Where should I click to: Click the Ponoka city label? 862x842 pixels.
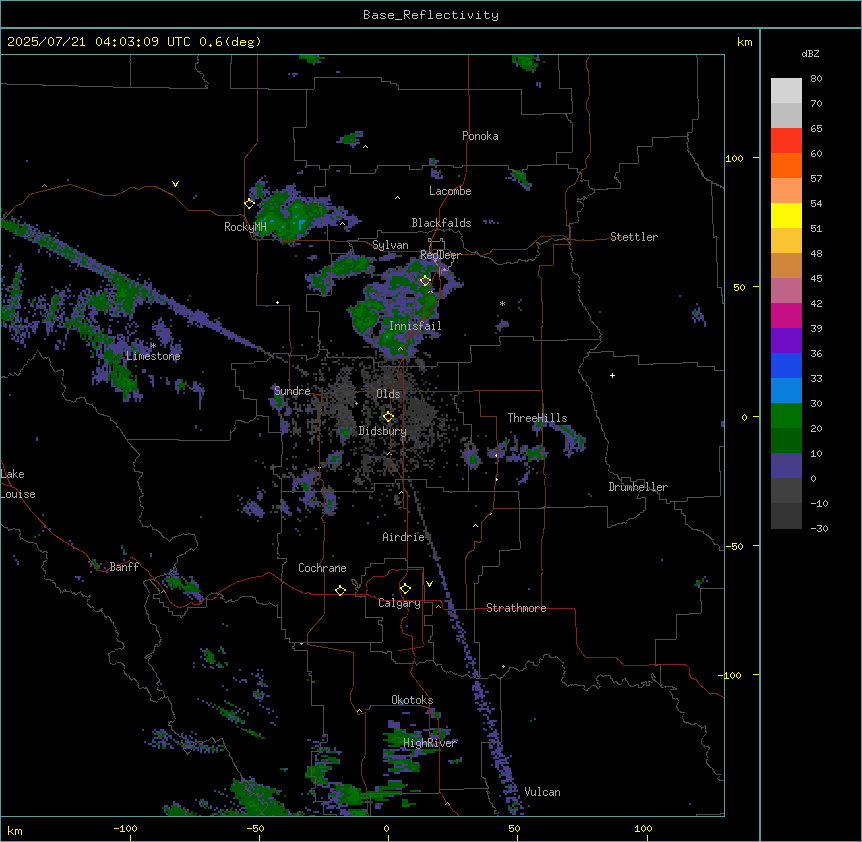coord(480,136)
